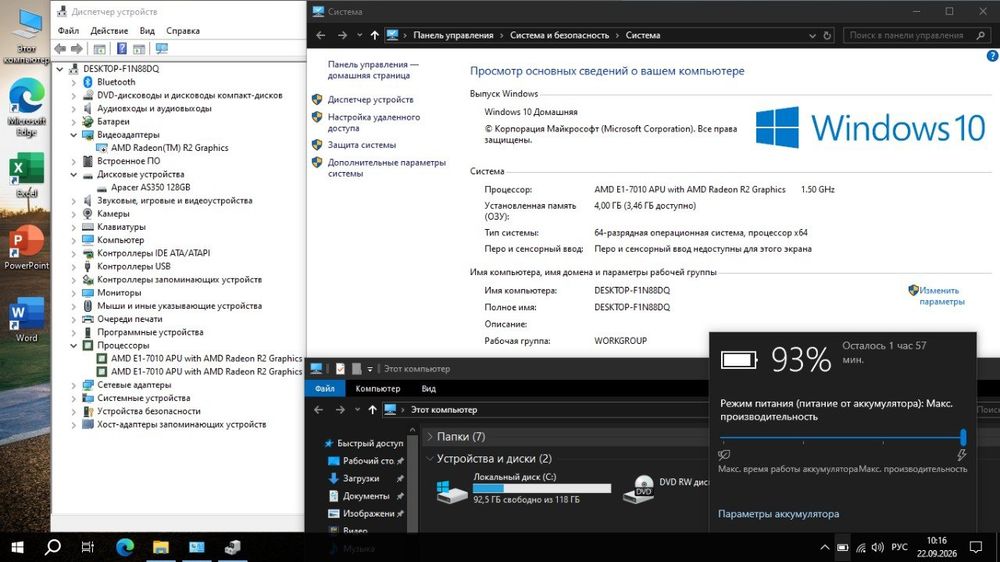
Task: Collapse Процессоры node
Action: 74,345
